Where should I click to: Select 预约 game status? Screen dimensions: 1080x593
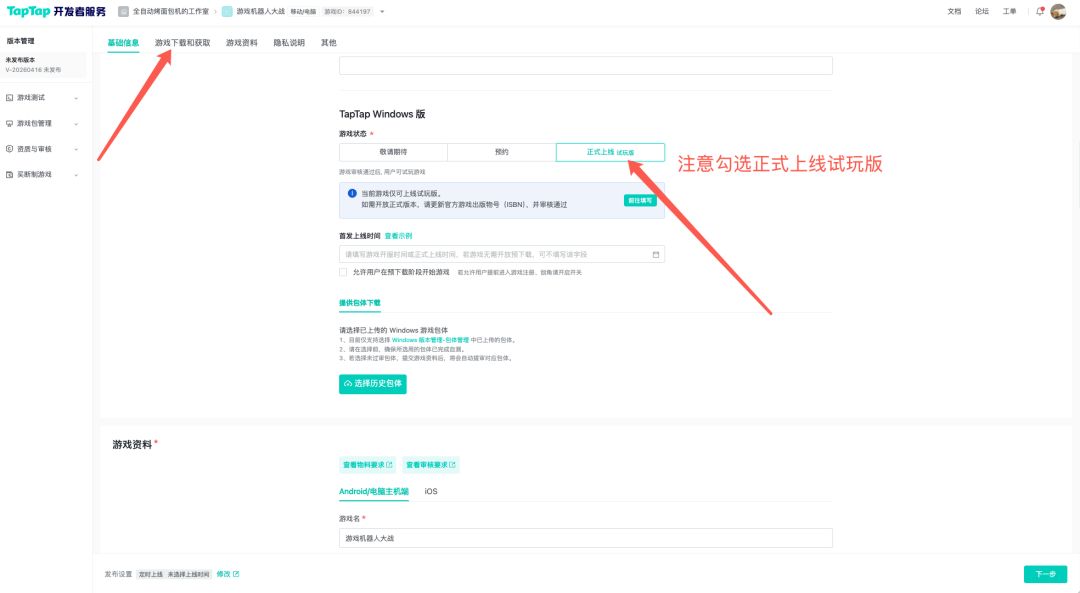(501, 152)
